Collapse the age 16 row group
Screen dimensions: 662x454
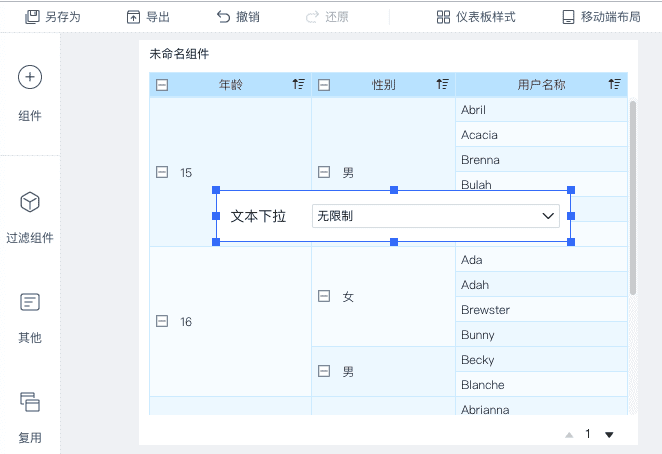pyautogui.click(x=162, y=322)
